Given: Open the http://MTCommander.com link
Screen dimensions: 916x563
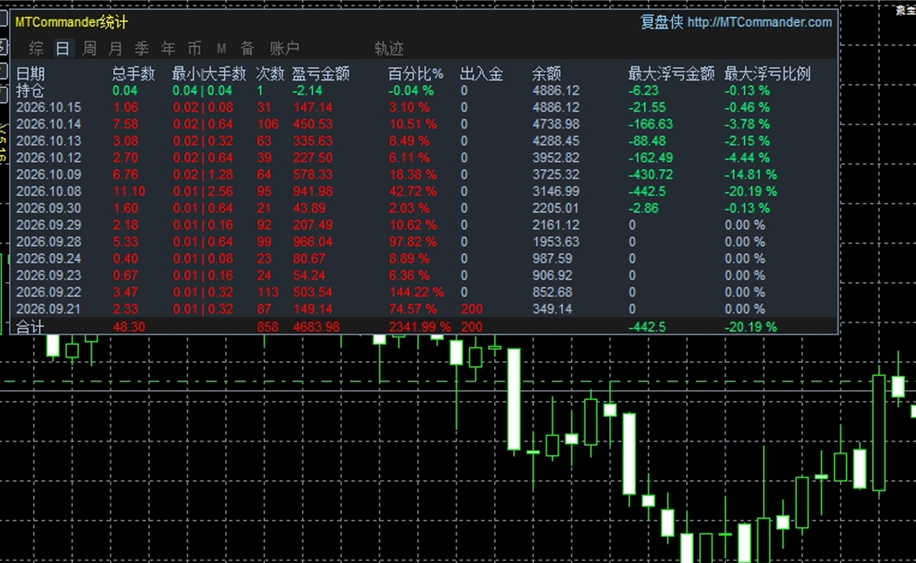Looking at the screenshot, I should [x=759, y=22].
